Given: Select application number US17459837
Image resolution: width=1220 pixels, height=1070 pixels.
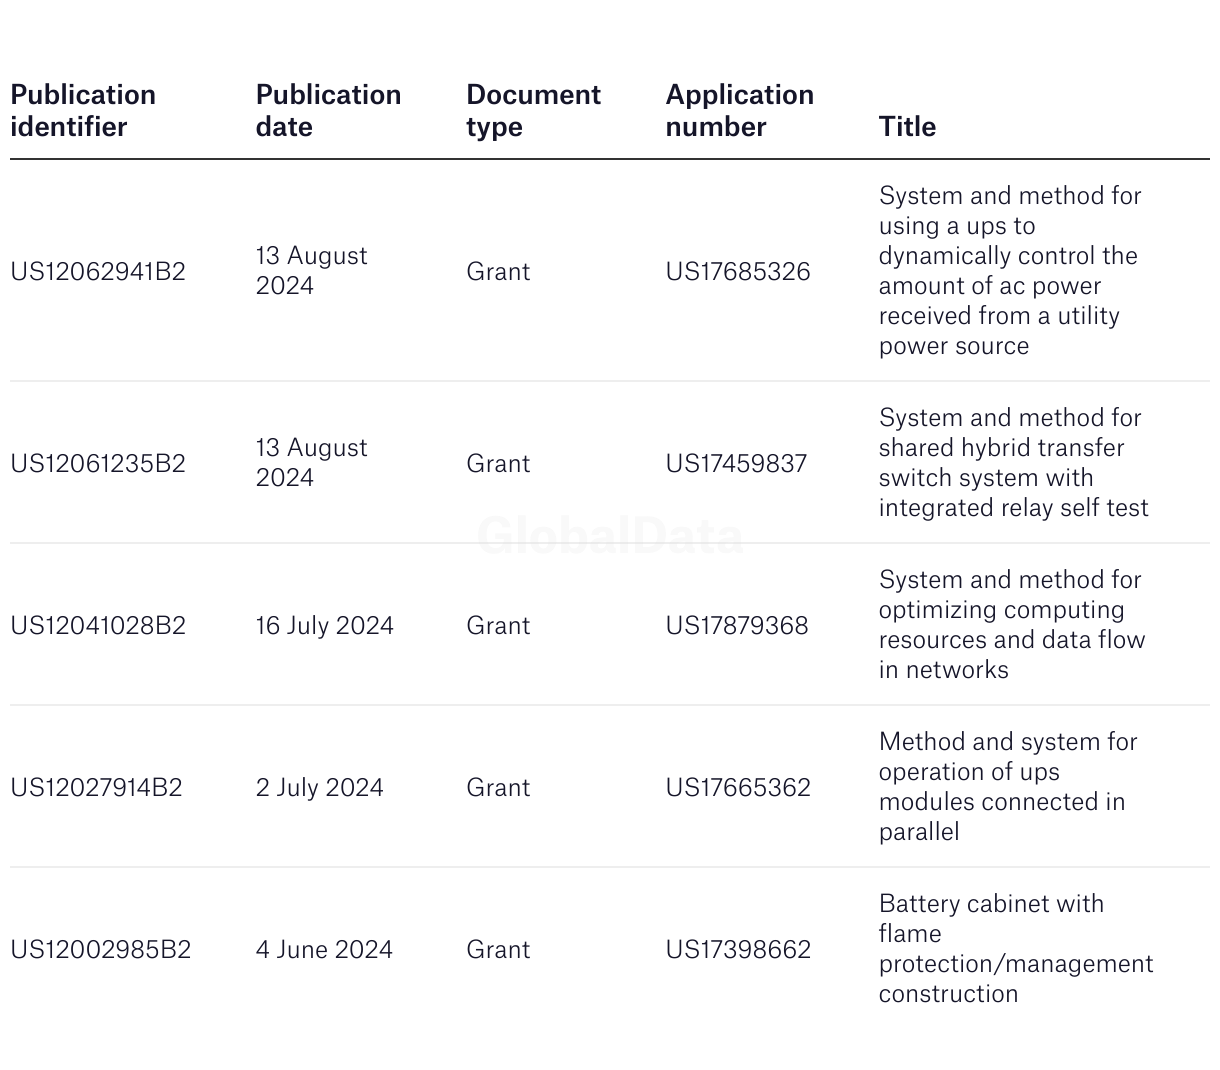Looking at the screenshot, I should click(736, 464).
